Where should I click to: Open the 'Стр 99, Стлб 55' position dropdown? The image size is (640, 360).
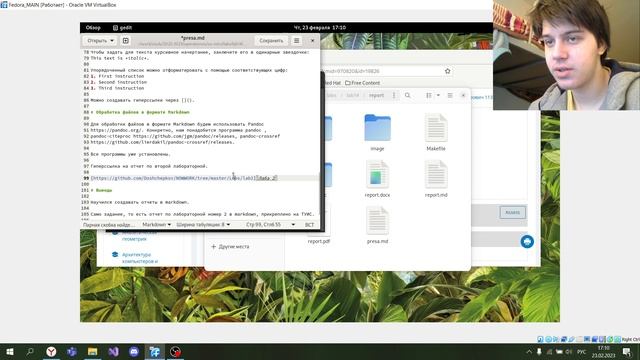pyautogui.click(x=270, y=224)
